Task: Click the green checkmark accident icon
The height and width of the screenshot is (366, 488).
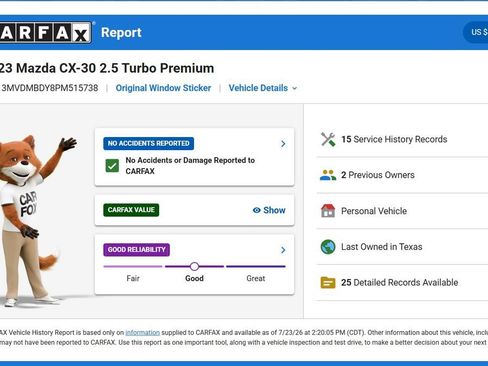Action: click(112, 166)
